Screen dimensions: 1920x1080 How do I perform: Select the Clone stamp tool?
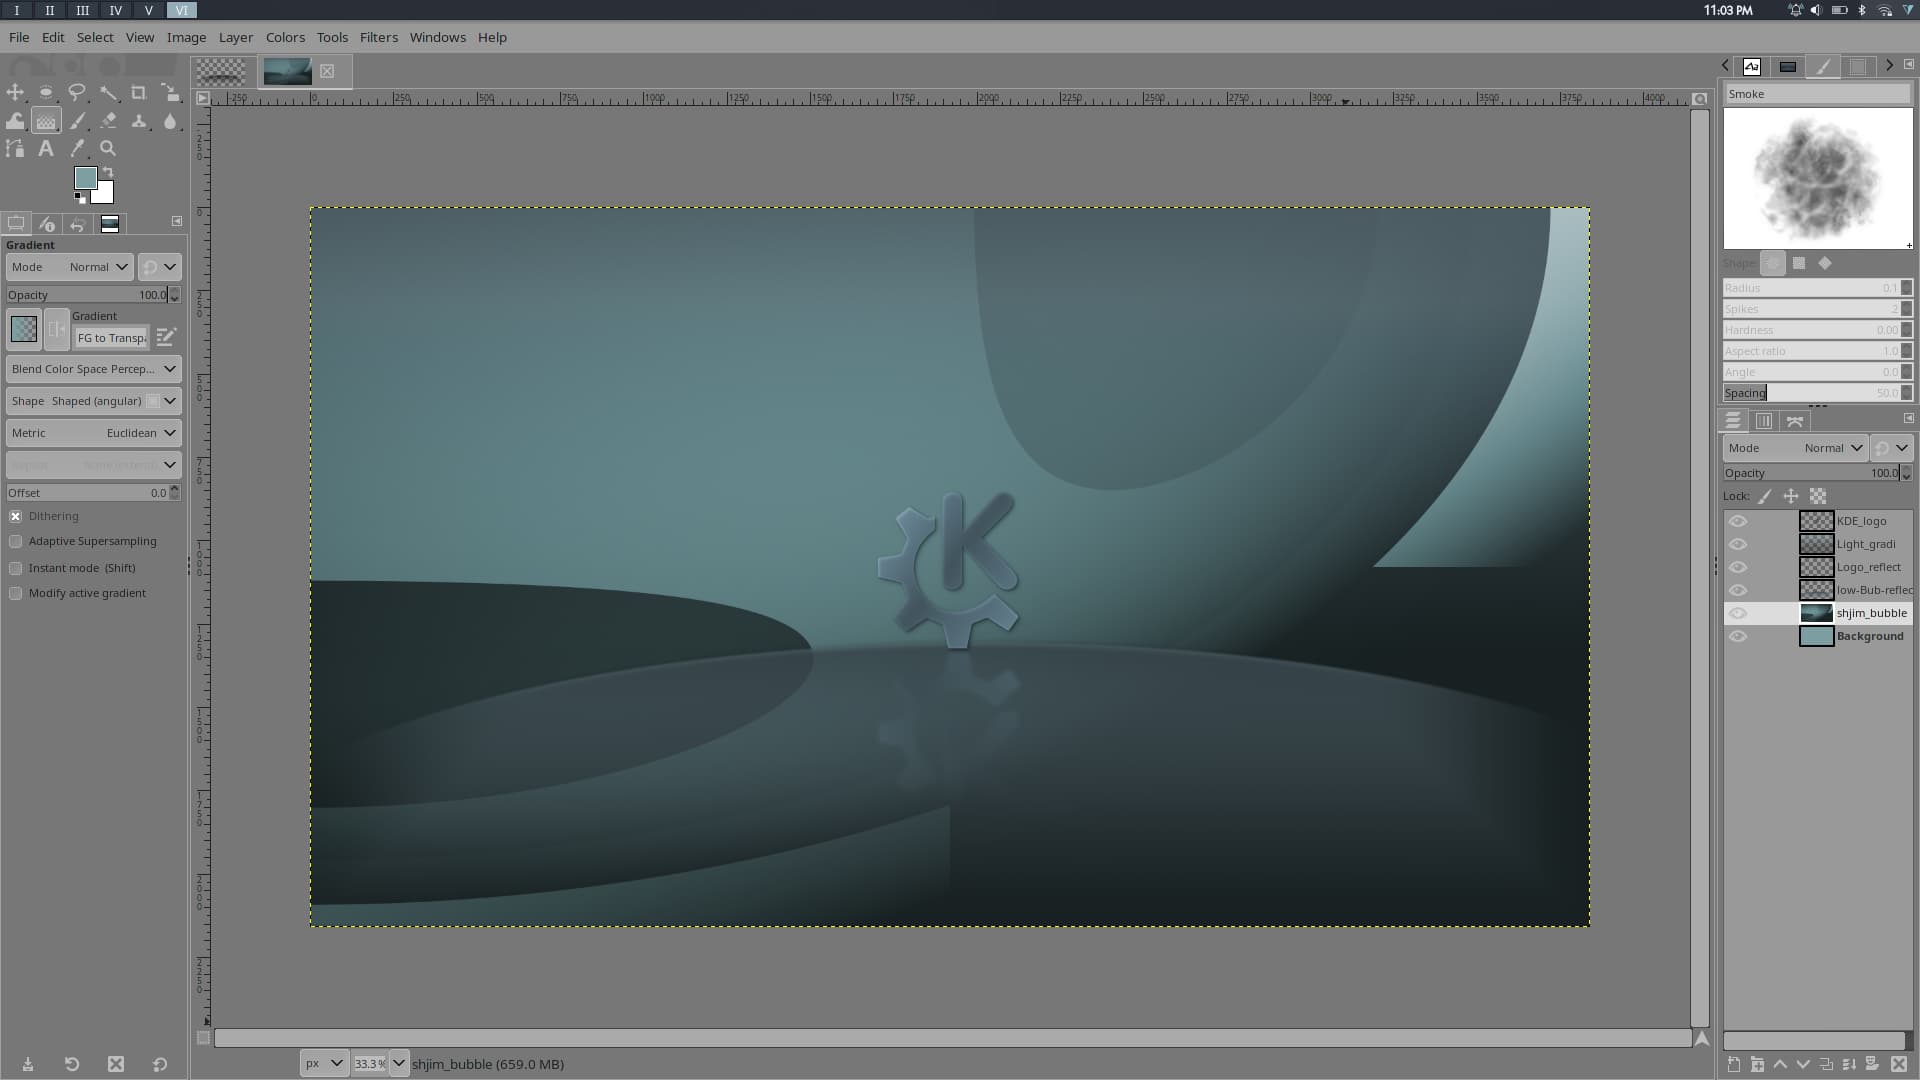[x=139, y=121]
